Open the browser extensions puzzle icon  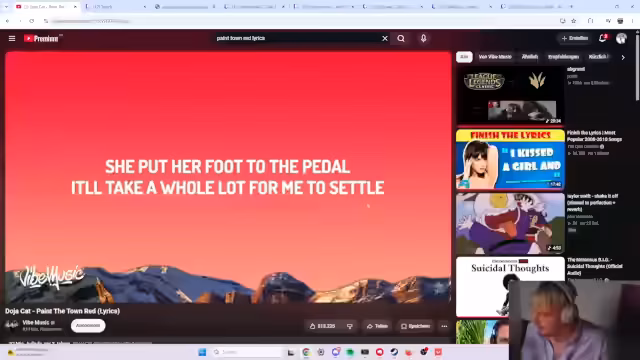[x=590, y=21]
